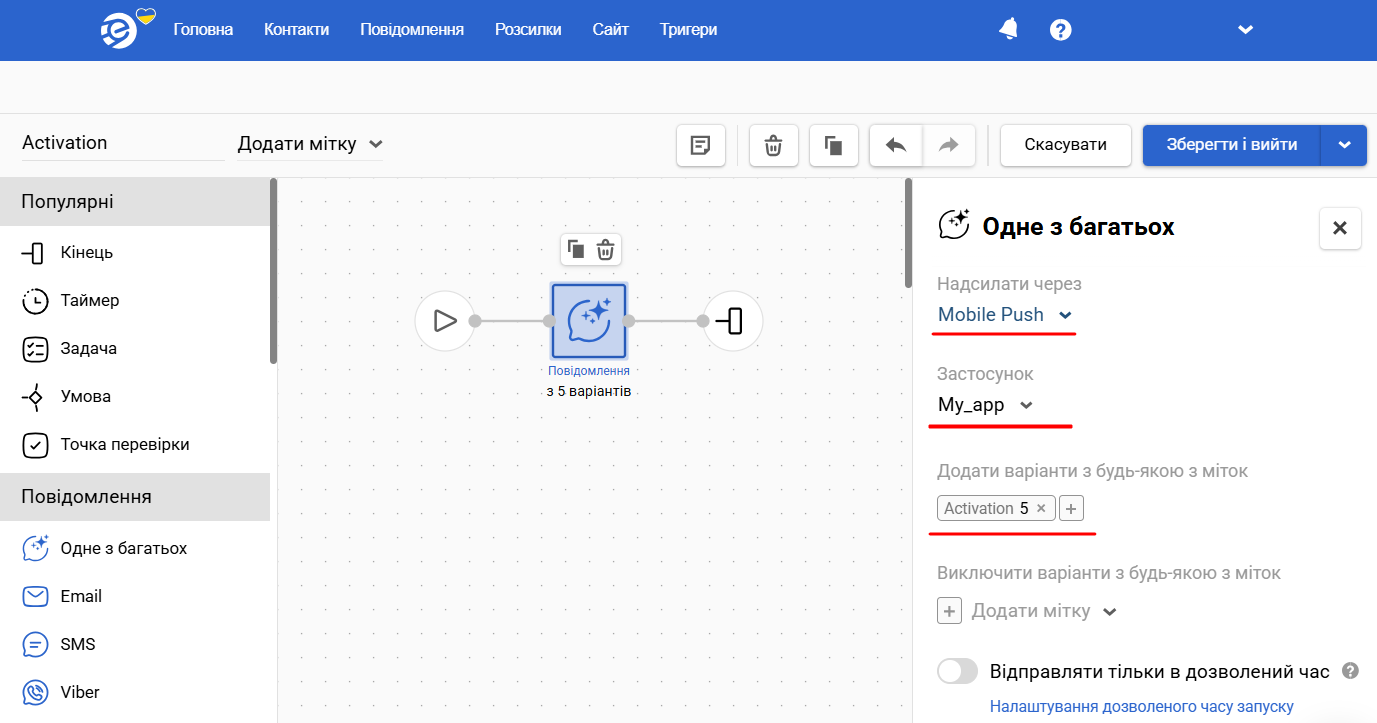Open the exclude Додати мітку dropdown
1377x723 pixels.
point(1044,611)
